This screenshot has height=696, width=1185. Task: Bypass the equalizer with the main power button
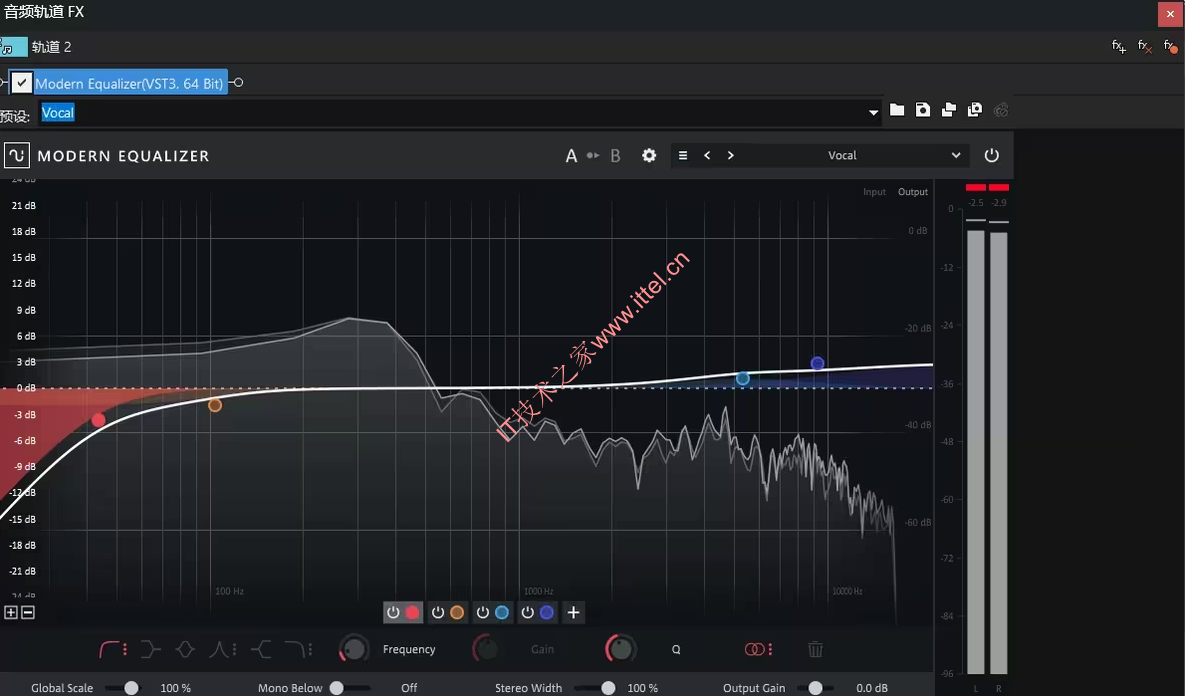point(991,155)
